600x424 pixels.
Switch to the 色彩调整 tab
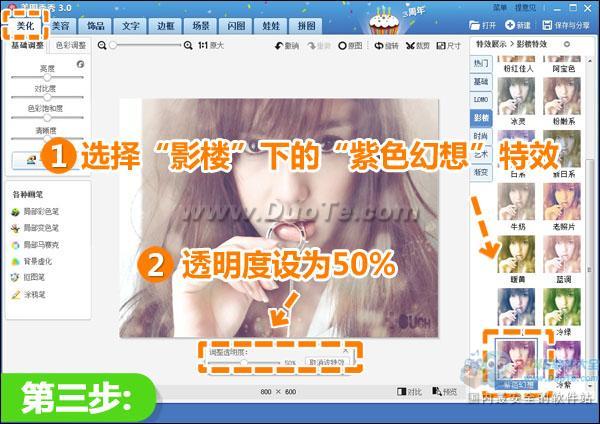click(x=71, y=45)
